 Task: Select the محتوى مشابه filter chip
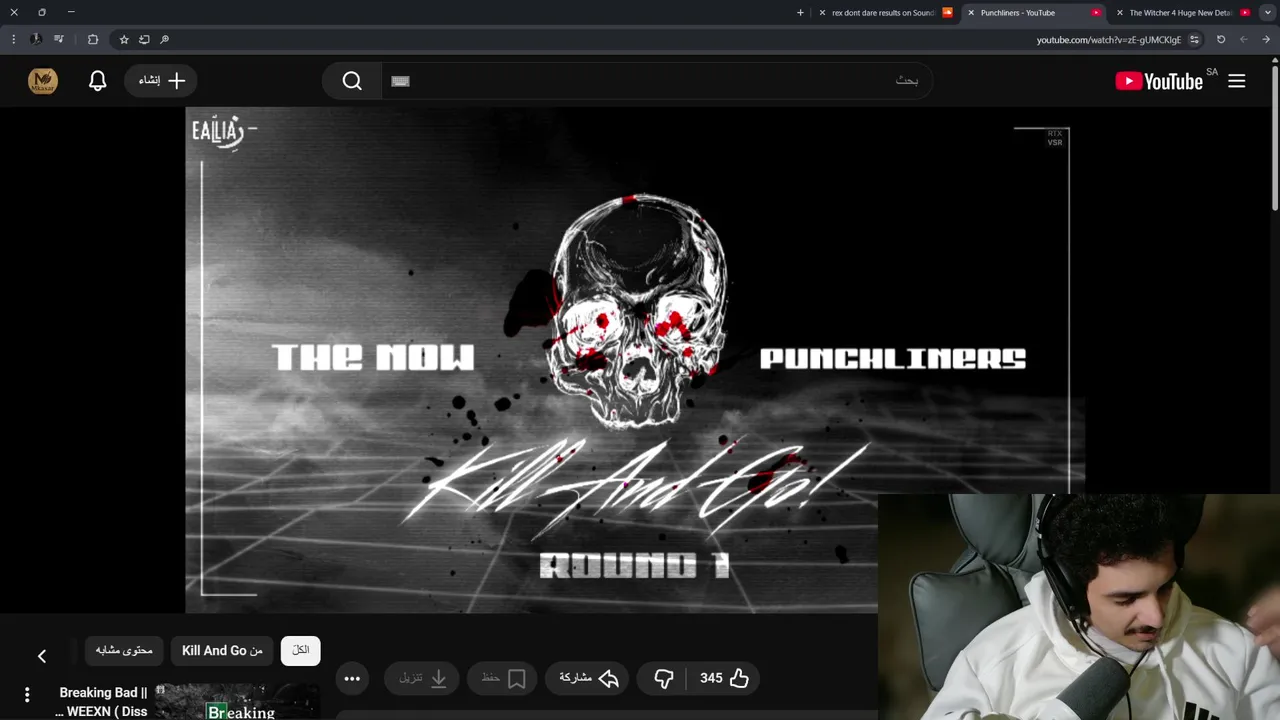pos(124,650)
